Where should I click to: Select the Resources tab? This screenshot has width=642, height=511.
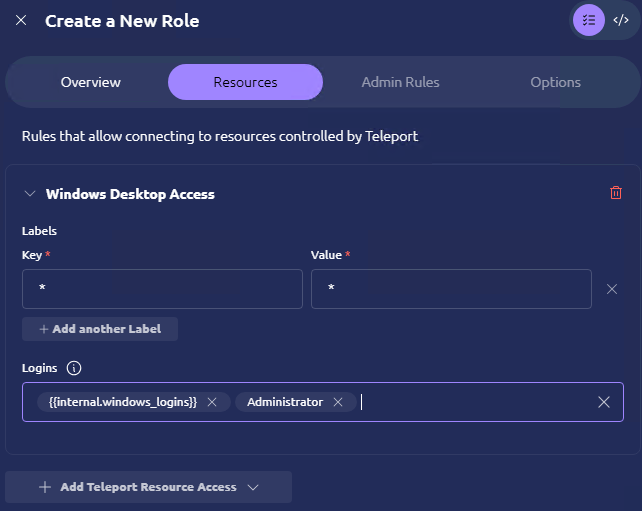point(245,82)
